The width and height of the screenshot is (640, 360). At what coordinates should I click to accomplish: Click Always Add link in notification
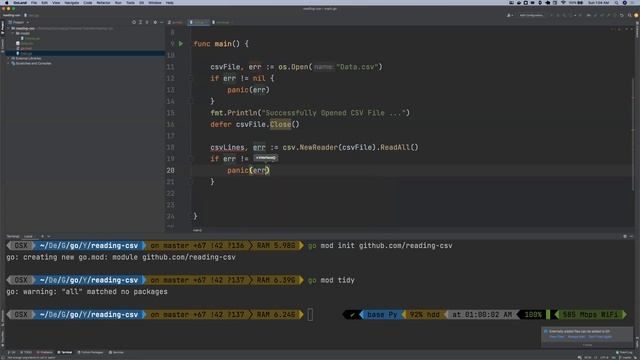(x=576, y=337)
